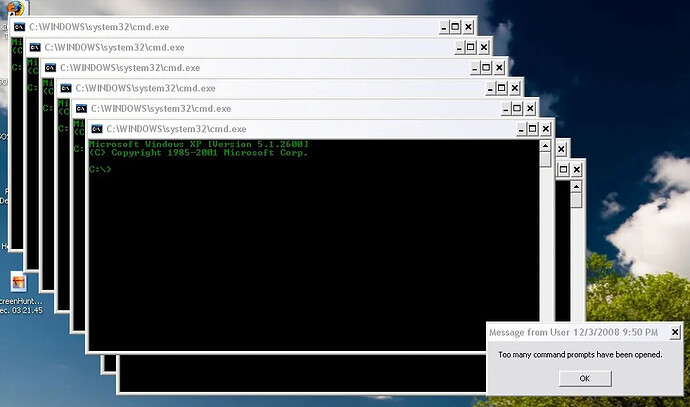Select the ScreenHunter desktop shortcut icon
The height and width of the screenshot is (407, 690).
click(18, 282)
